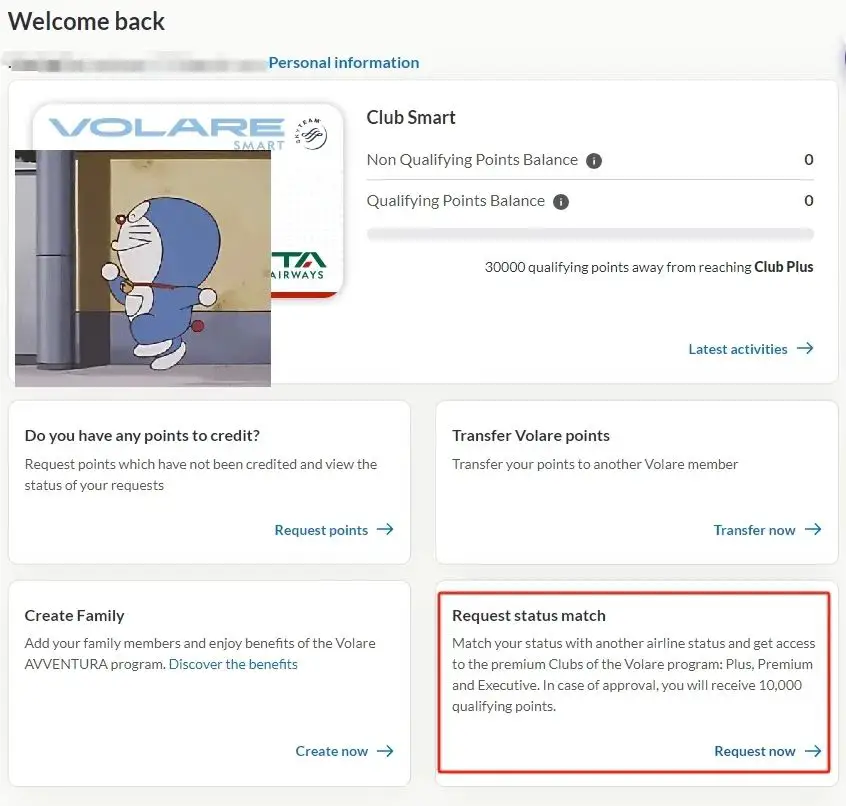Image resolution: width=846 pixels, height=806 pixels.
Task: Click the Create now link
Action: point(332,751)
